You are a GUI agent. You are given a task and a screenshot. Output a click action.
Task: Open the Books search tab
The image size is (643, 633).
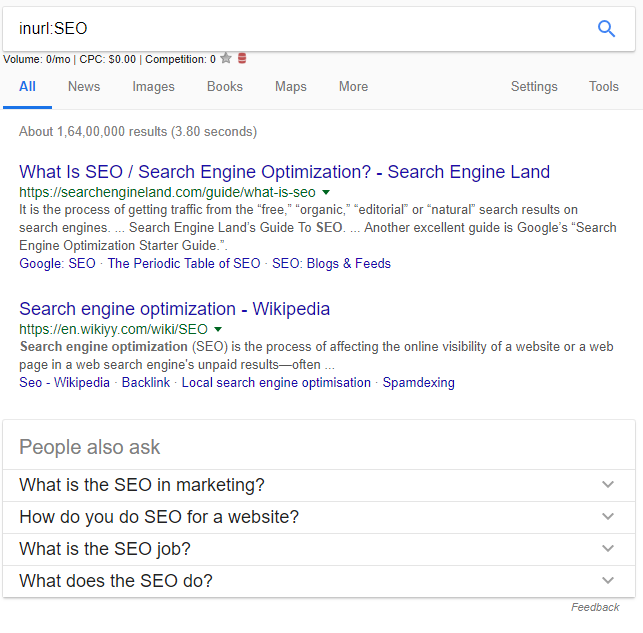(x=225, y=87)
